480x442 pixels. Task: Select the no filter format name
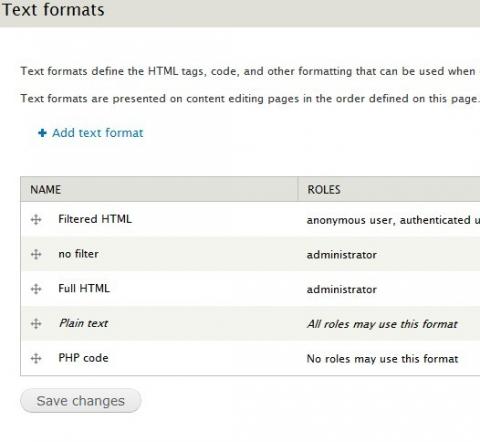[78, 254]
